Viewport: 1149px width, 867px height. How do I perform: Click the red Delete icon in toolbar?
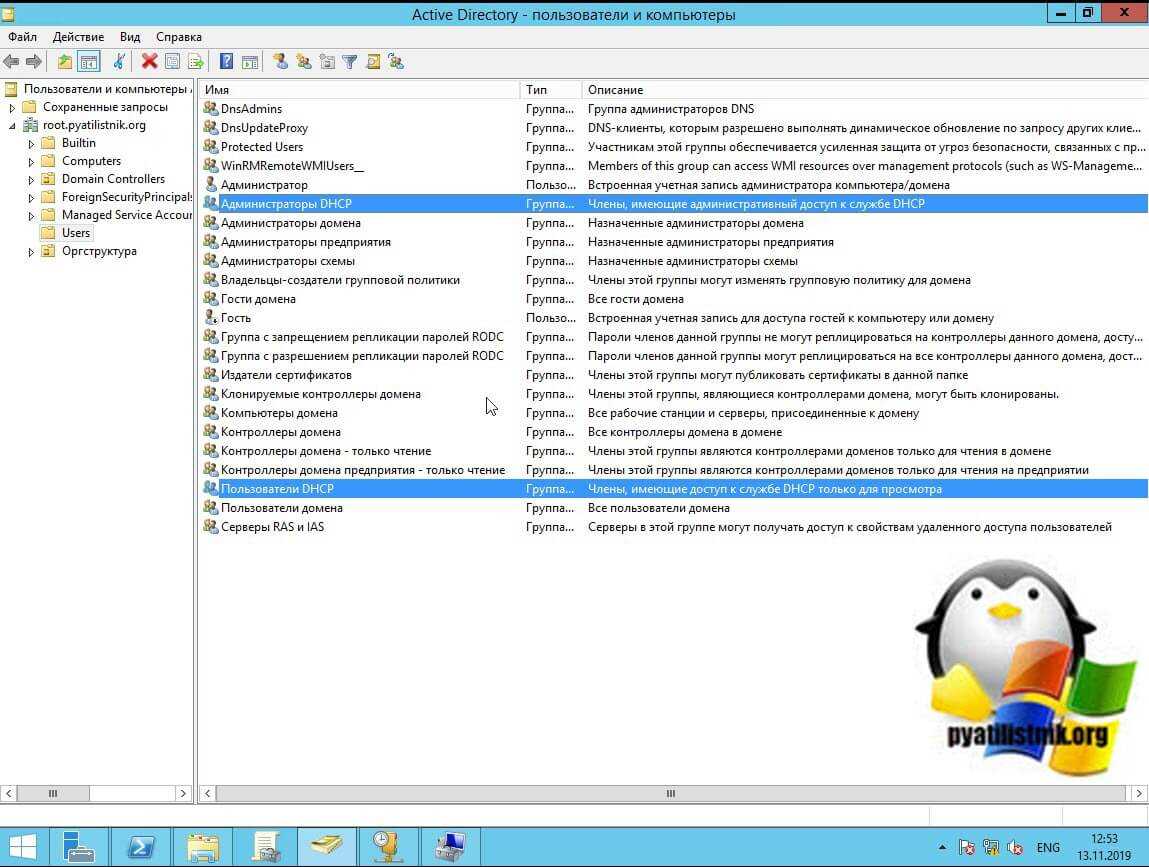pos(149,62)
